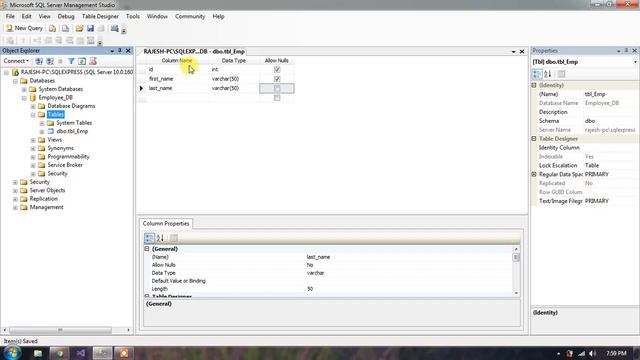Select the Synonyms folder
The height and width of the screenshot is (360, 640).
coord(60,148)
